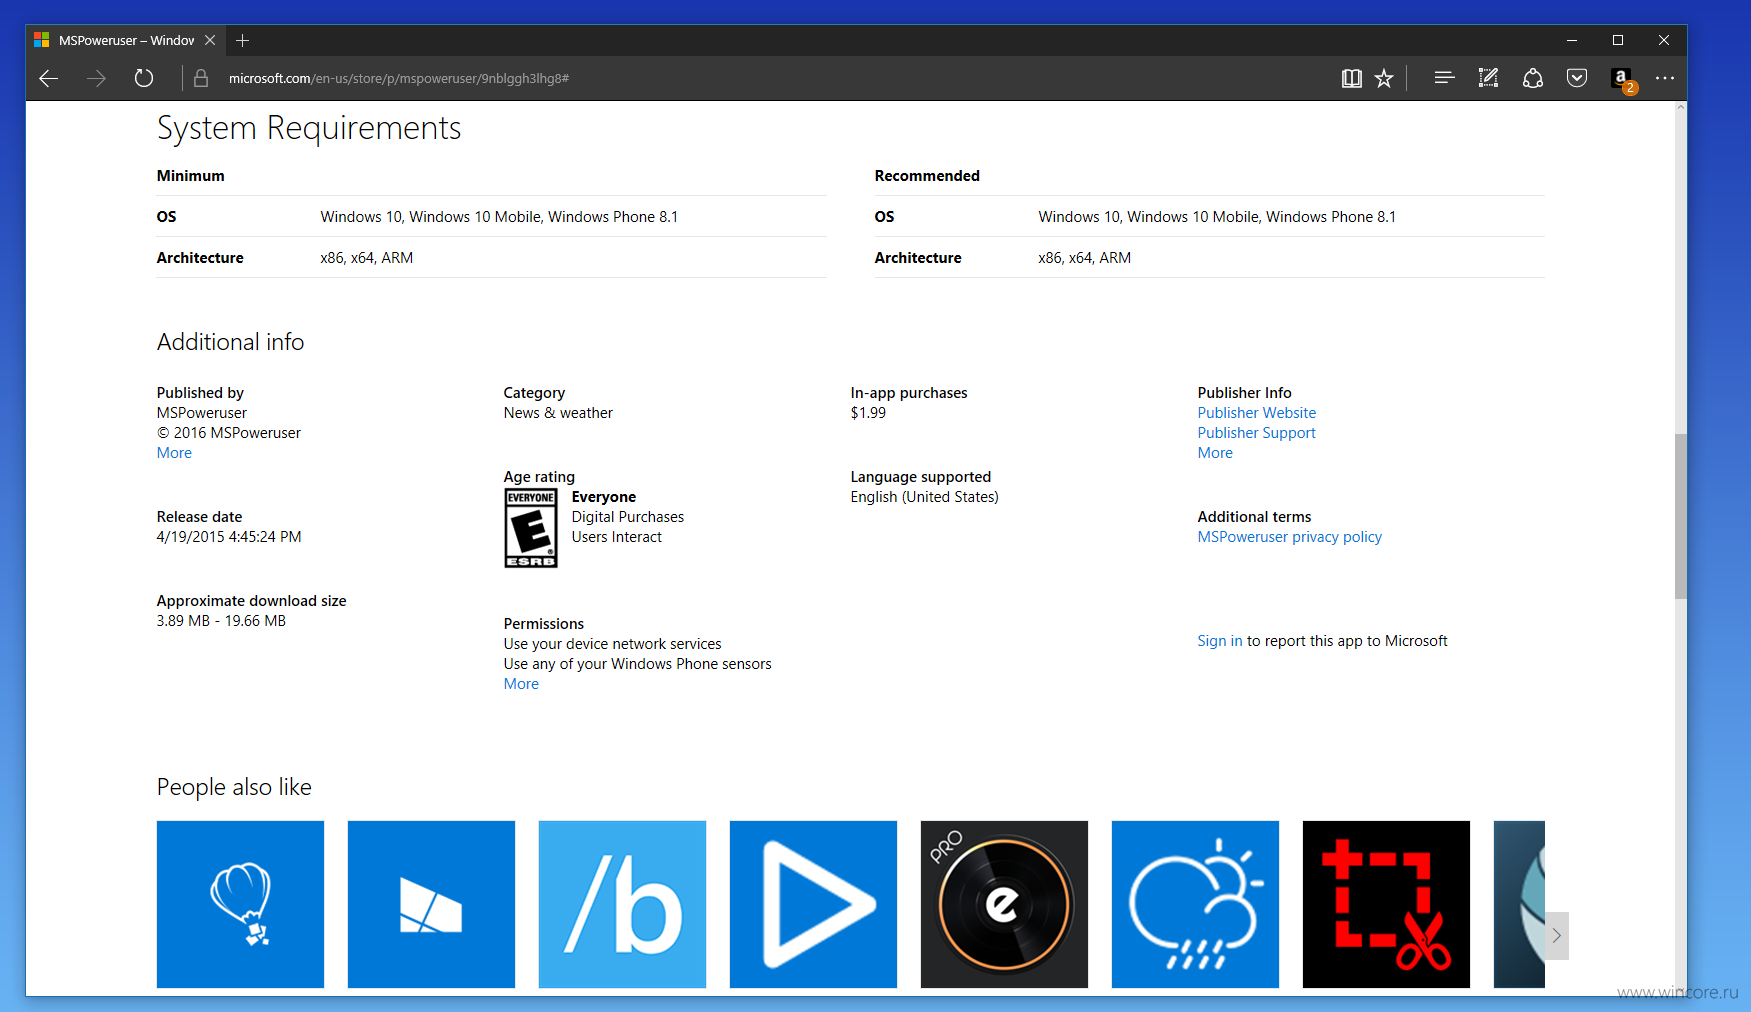The height and width of the screenshot is (1012, 1751).
Task: Click More under Publisher Info
Action: coord(1215,453)
